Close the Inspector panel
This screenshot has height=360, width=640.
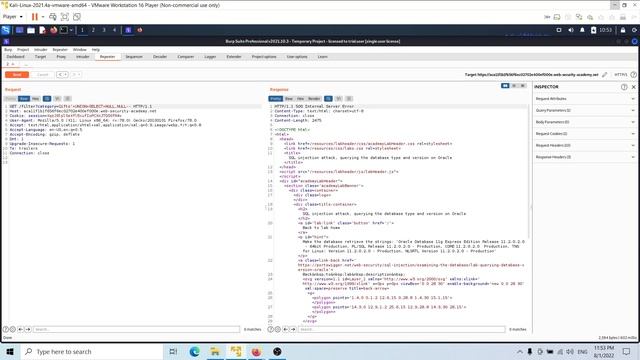tap(633, 87)
